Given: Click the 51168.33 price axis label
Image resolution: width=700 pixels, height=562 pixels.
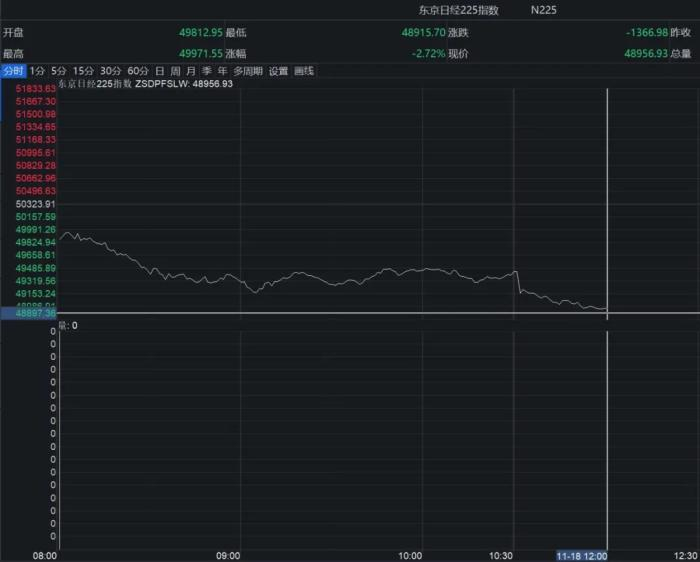Looking at the screenshot, I should point(36,140).
